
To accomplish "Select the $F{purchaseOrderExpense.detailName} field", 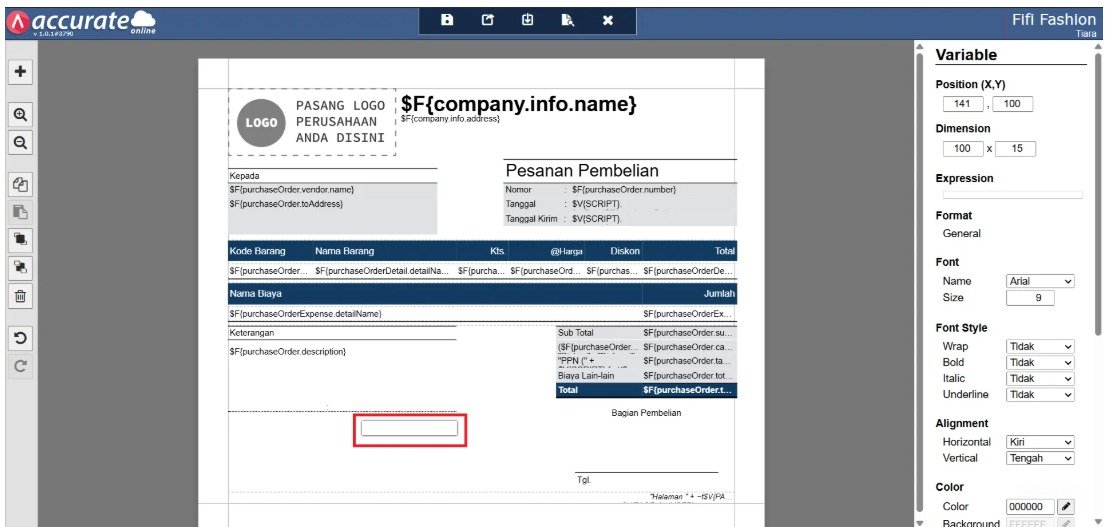I will (x=306, y=314).
